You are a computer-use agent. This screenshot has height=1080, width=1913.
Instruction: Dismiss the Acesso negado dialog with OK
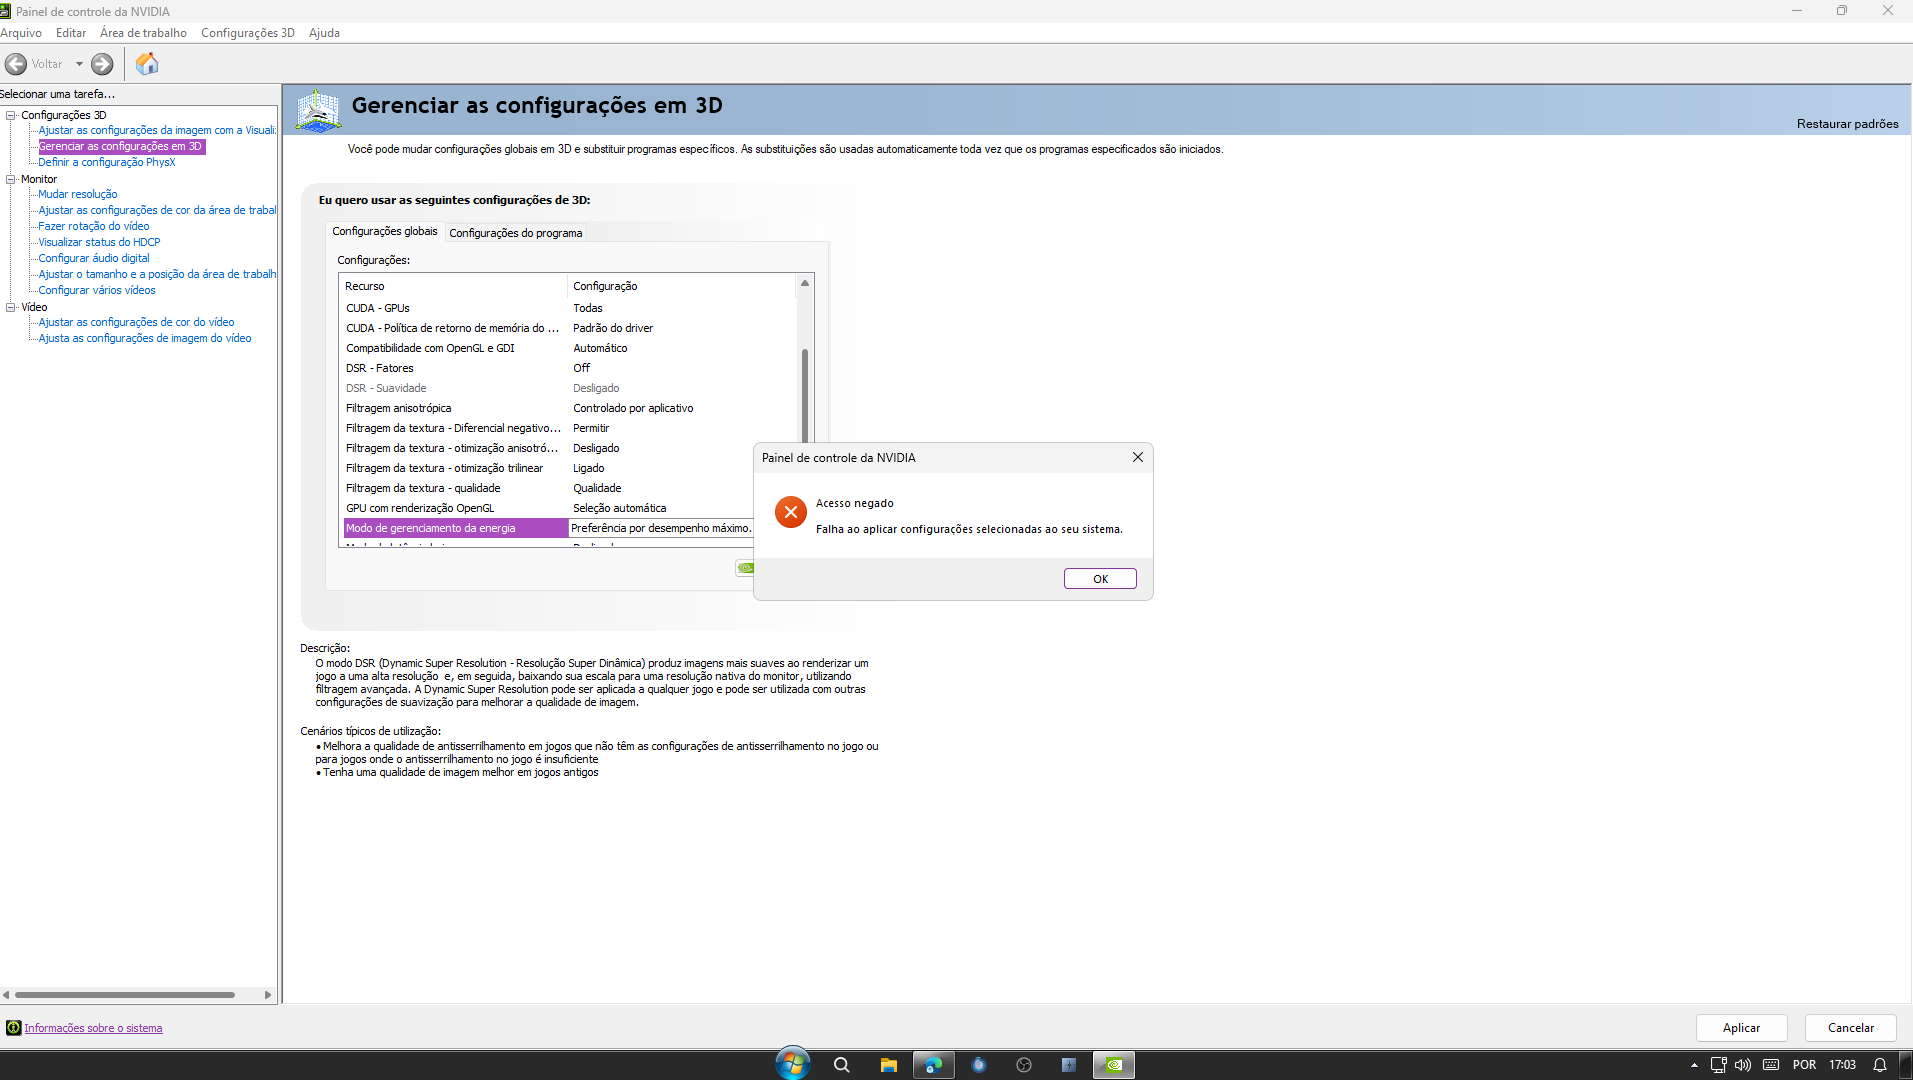pyautogui.click(x=1100, y=579)
